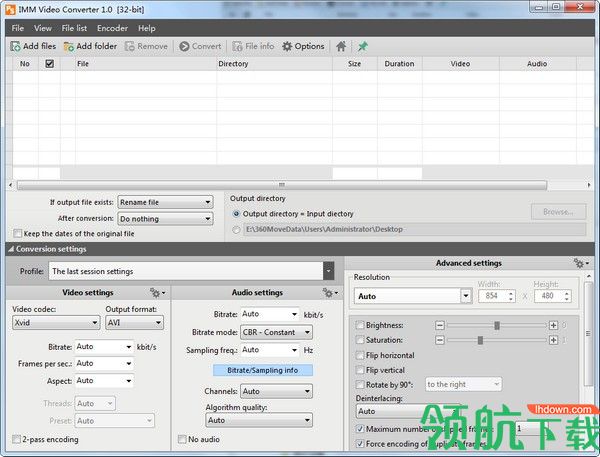Enable the Saturation checkbox
Viewport: 600px width, 457px height.
tap(360, 340)
